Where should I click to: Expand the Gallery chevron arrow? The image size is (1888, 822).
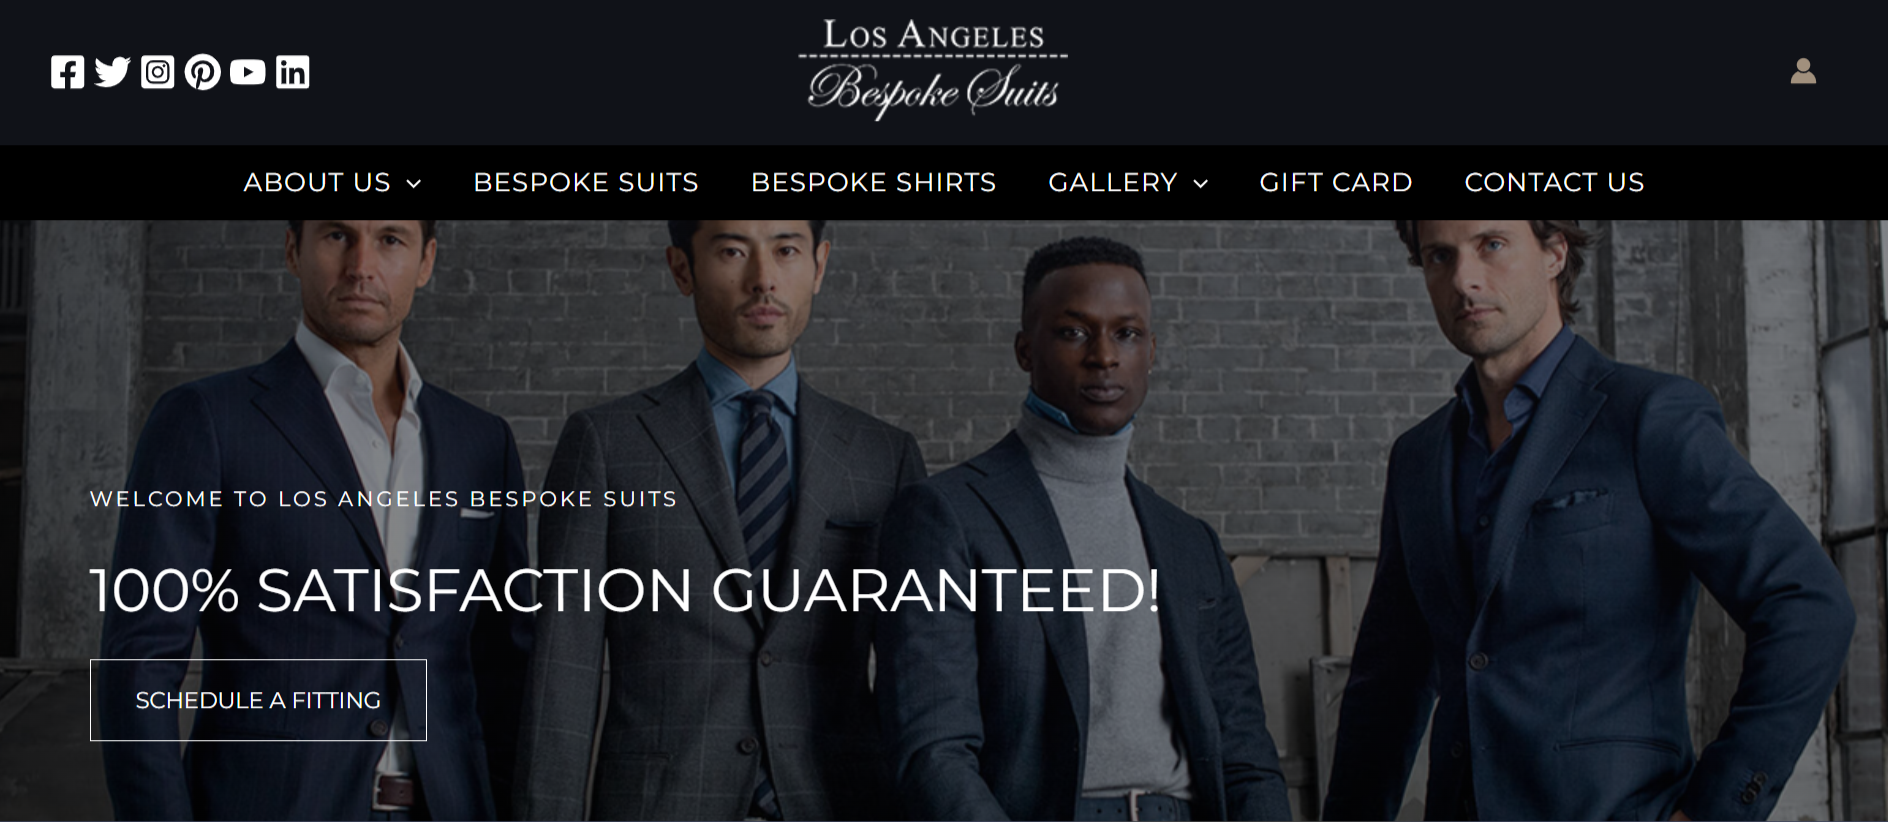tap(1201, 183)
